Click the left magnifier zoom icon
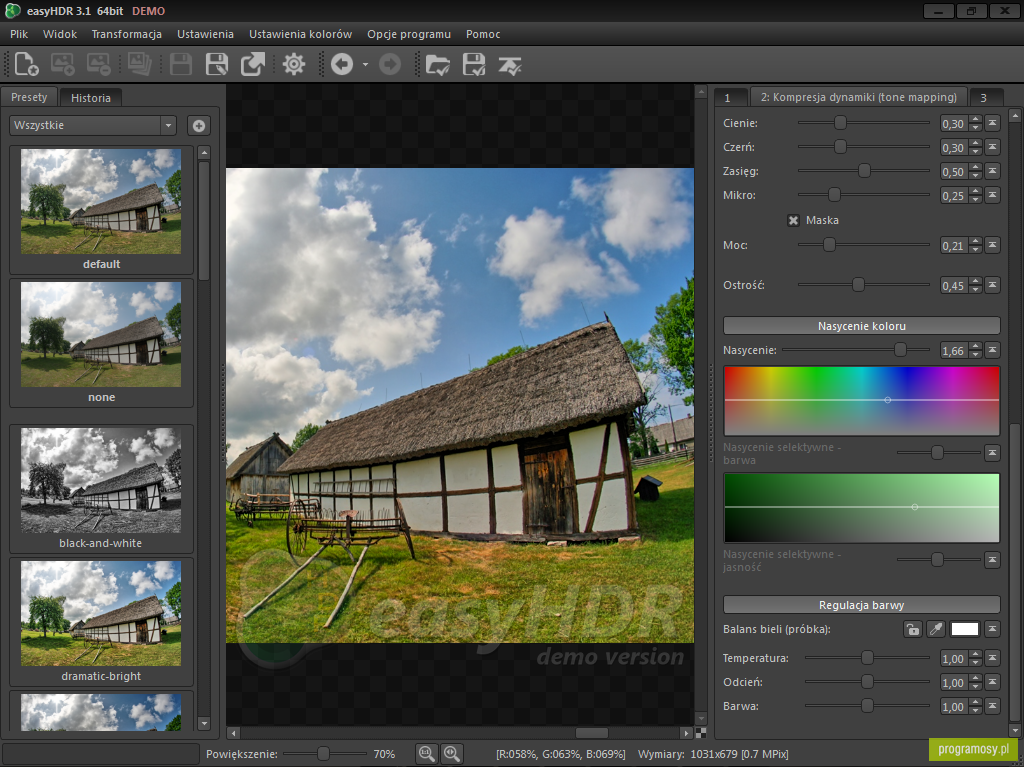 426,754
